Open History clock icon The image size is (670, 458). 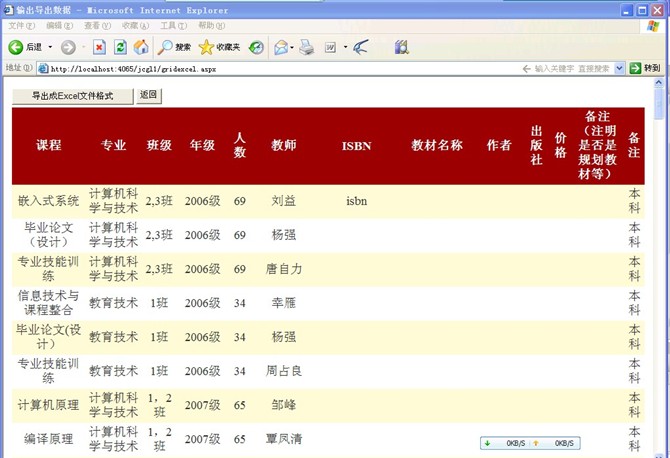[x=256, y=47]
